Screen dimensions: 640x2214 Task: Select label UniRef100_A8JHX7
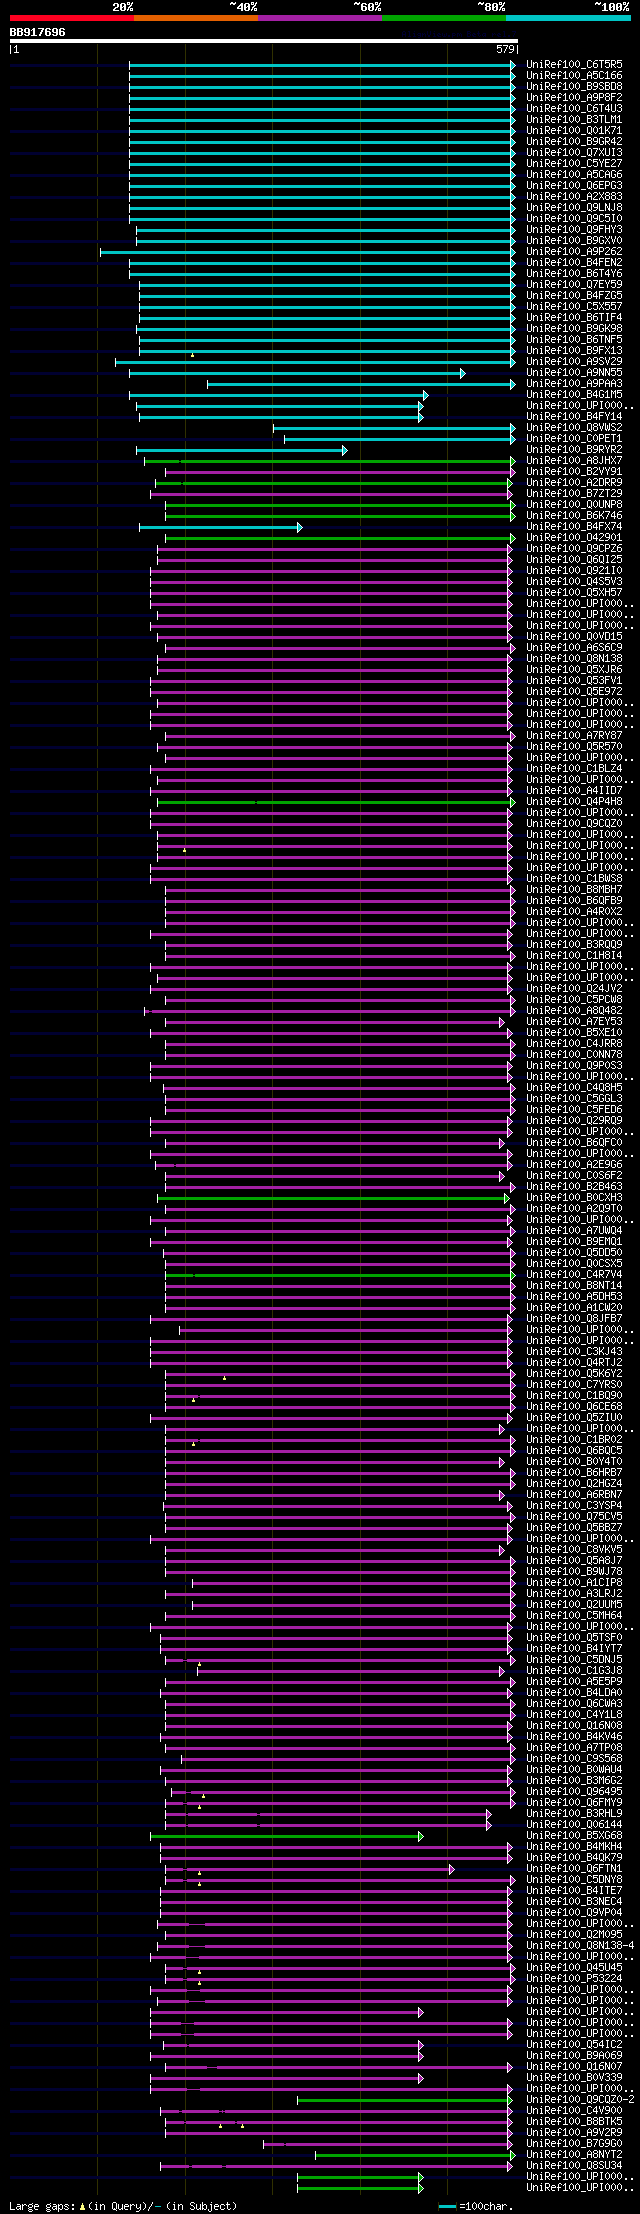click(574, 461)
